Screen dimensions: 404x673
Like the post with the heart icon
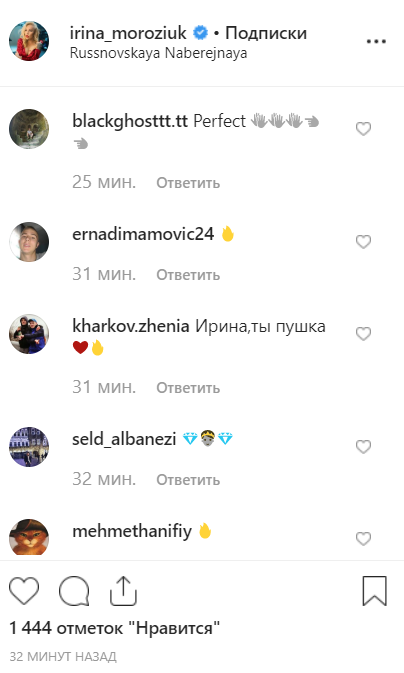click(24, 591)
